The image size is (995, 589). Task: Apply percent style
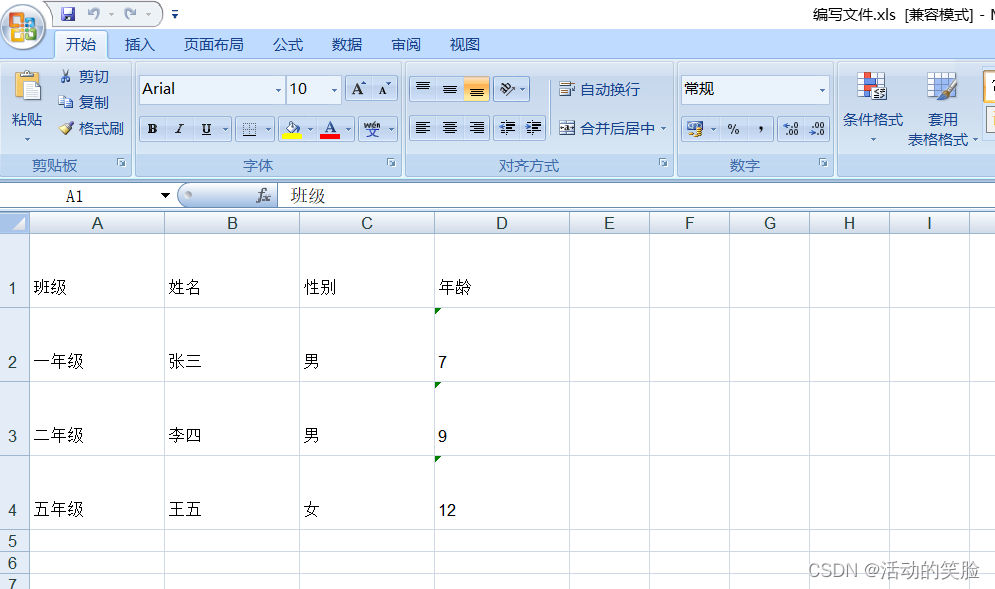[x=734, y=129]
